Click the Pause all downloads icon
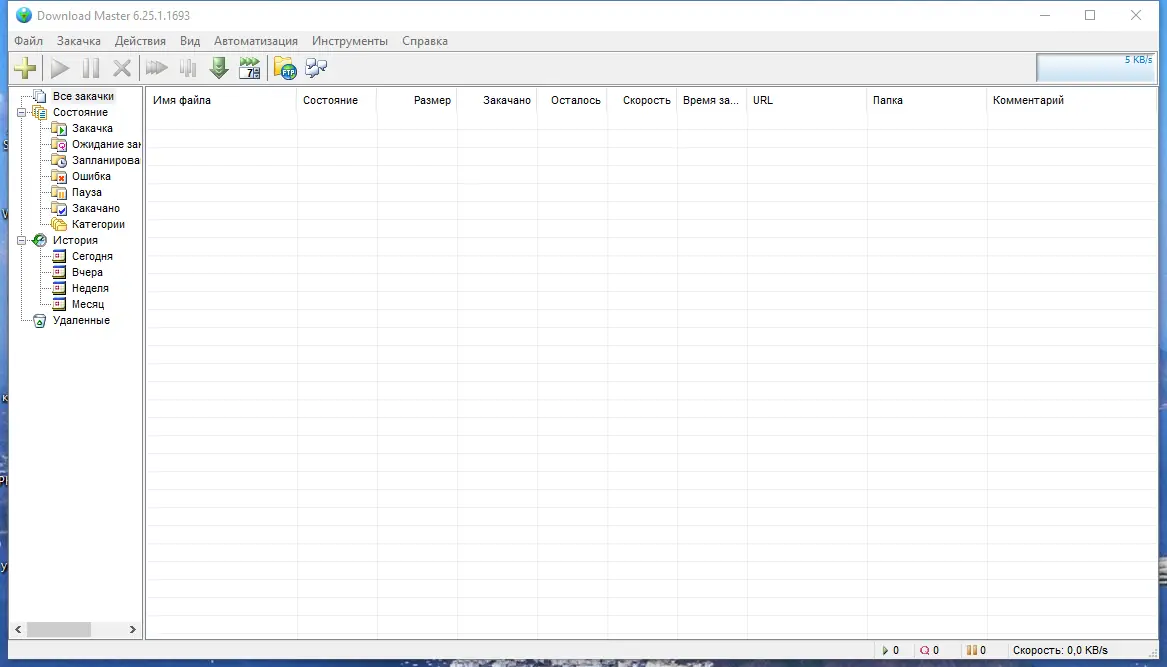1167x667 pixels. pos(188,68)
